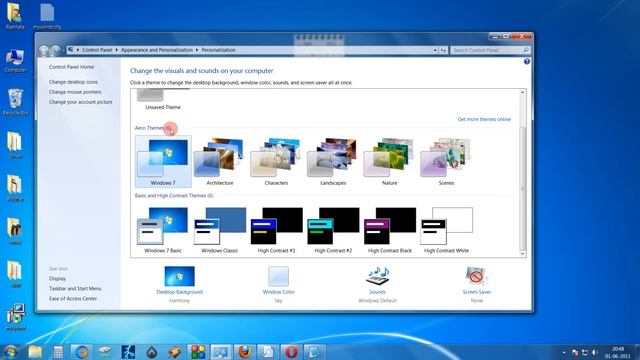Viewport: 640px width, 360px height.
Task: Open the Display link under See also
Action: click(x=58, y=278)
